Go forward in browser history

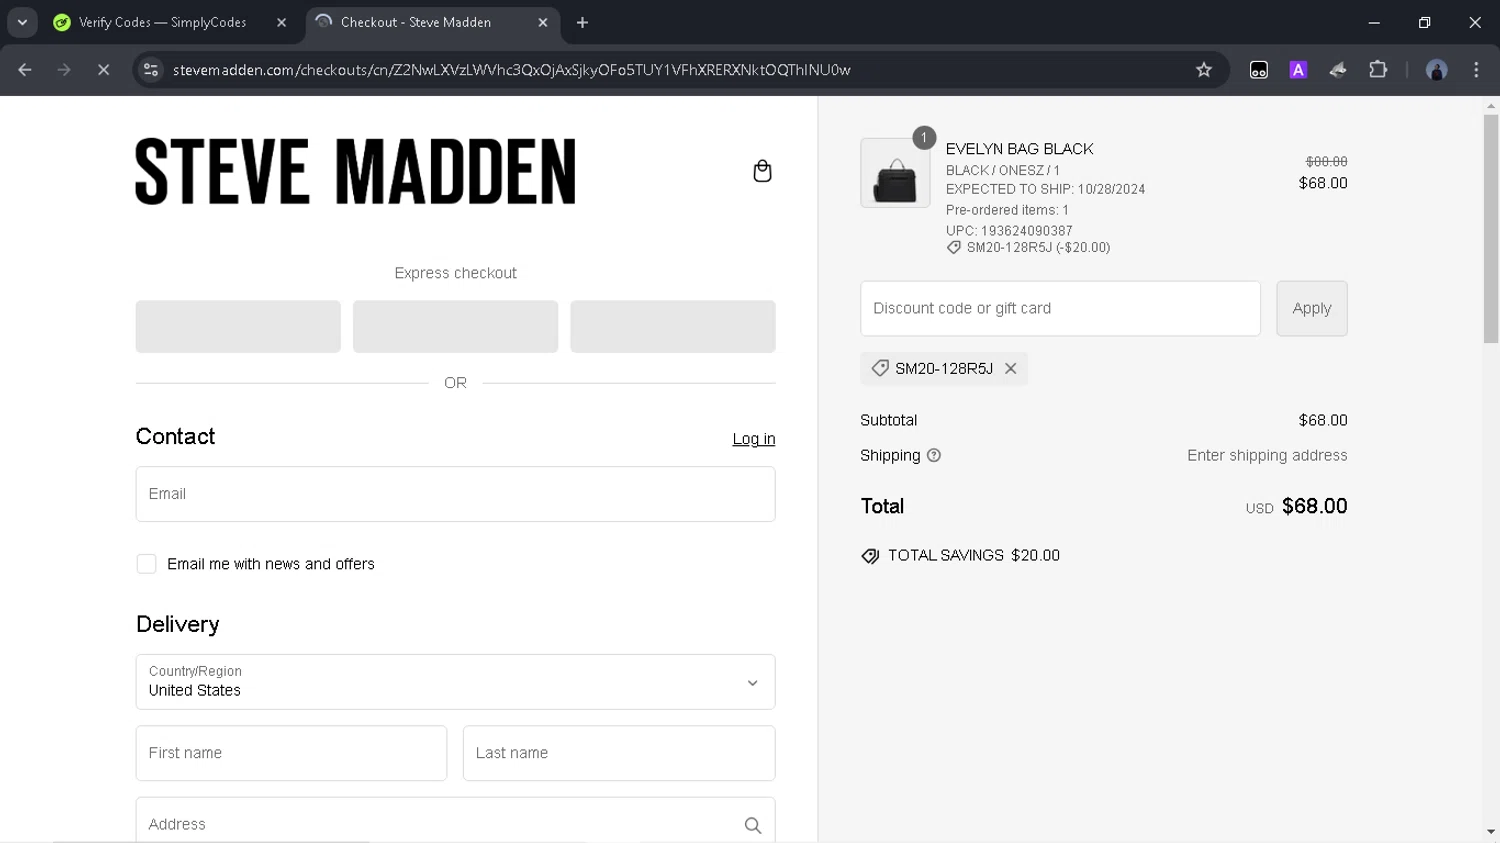point(64,70)
